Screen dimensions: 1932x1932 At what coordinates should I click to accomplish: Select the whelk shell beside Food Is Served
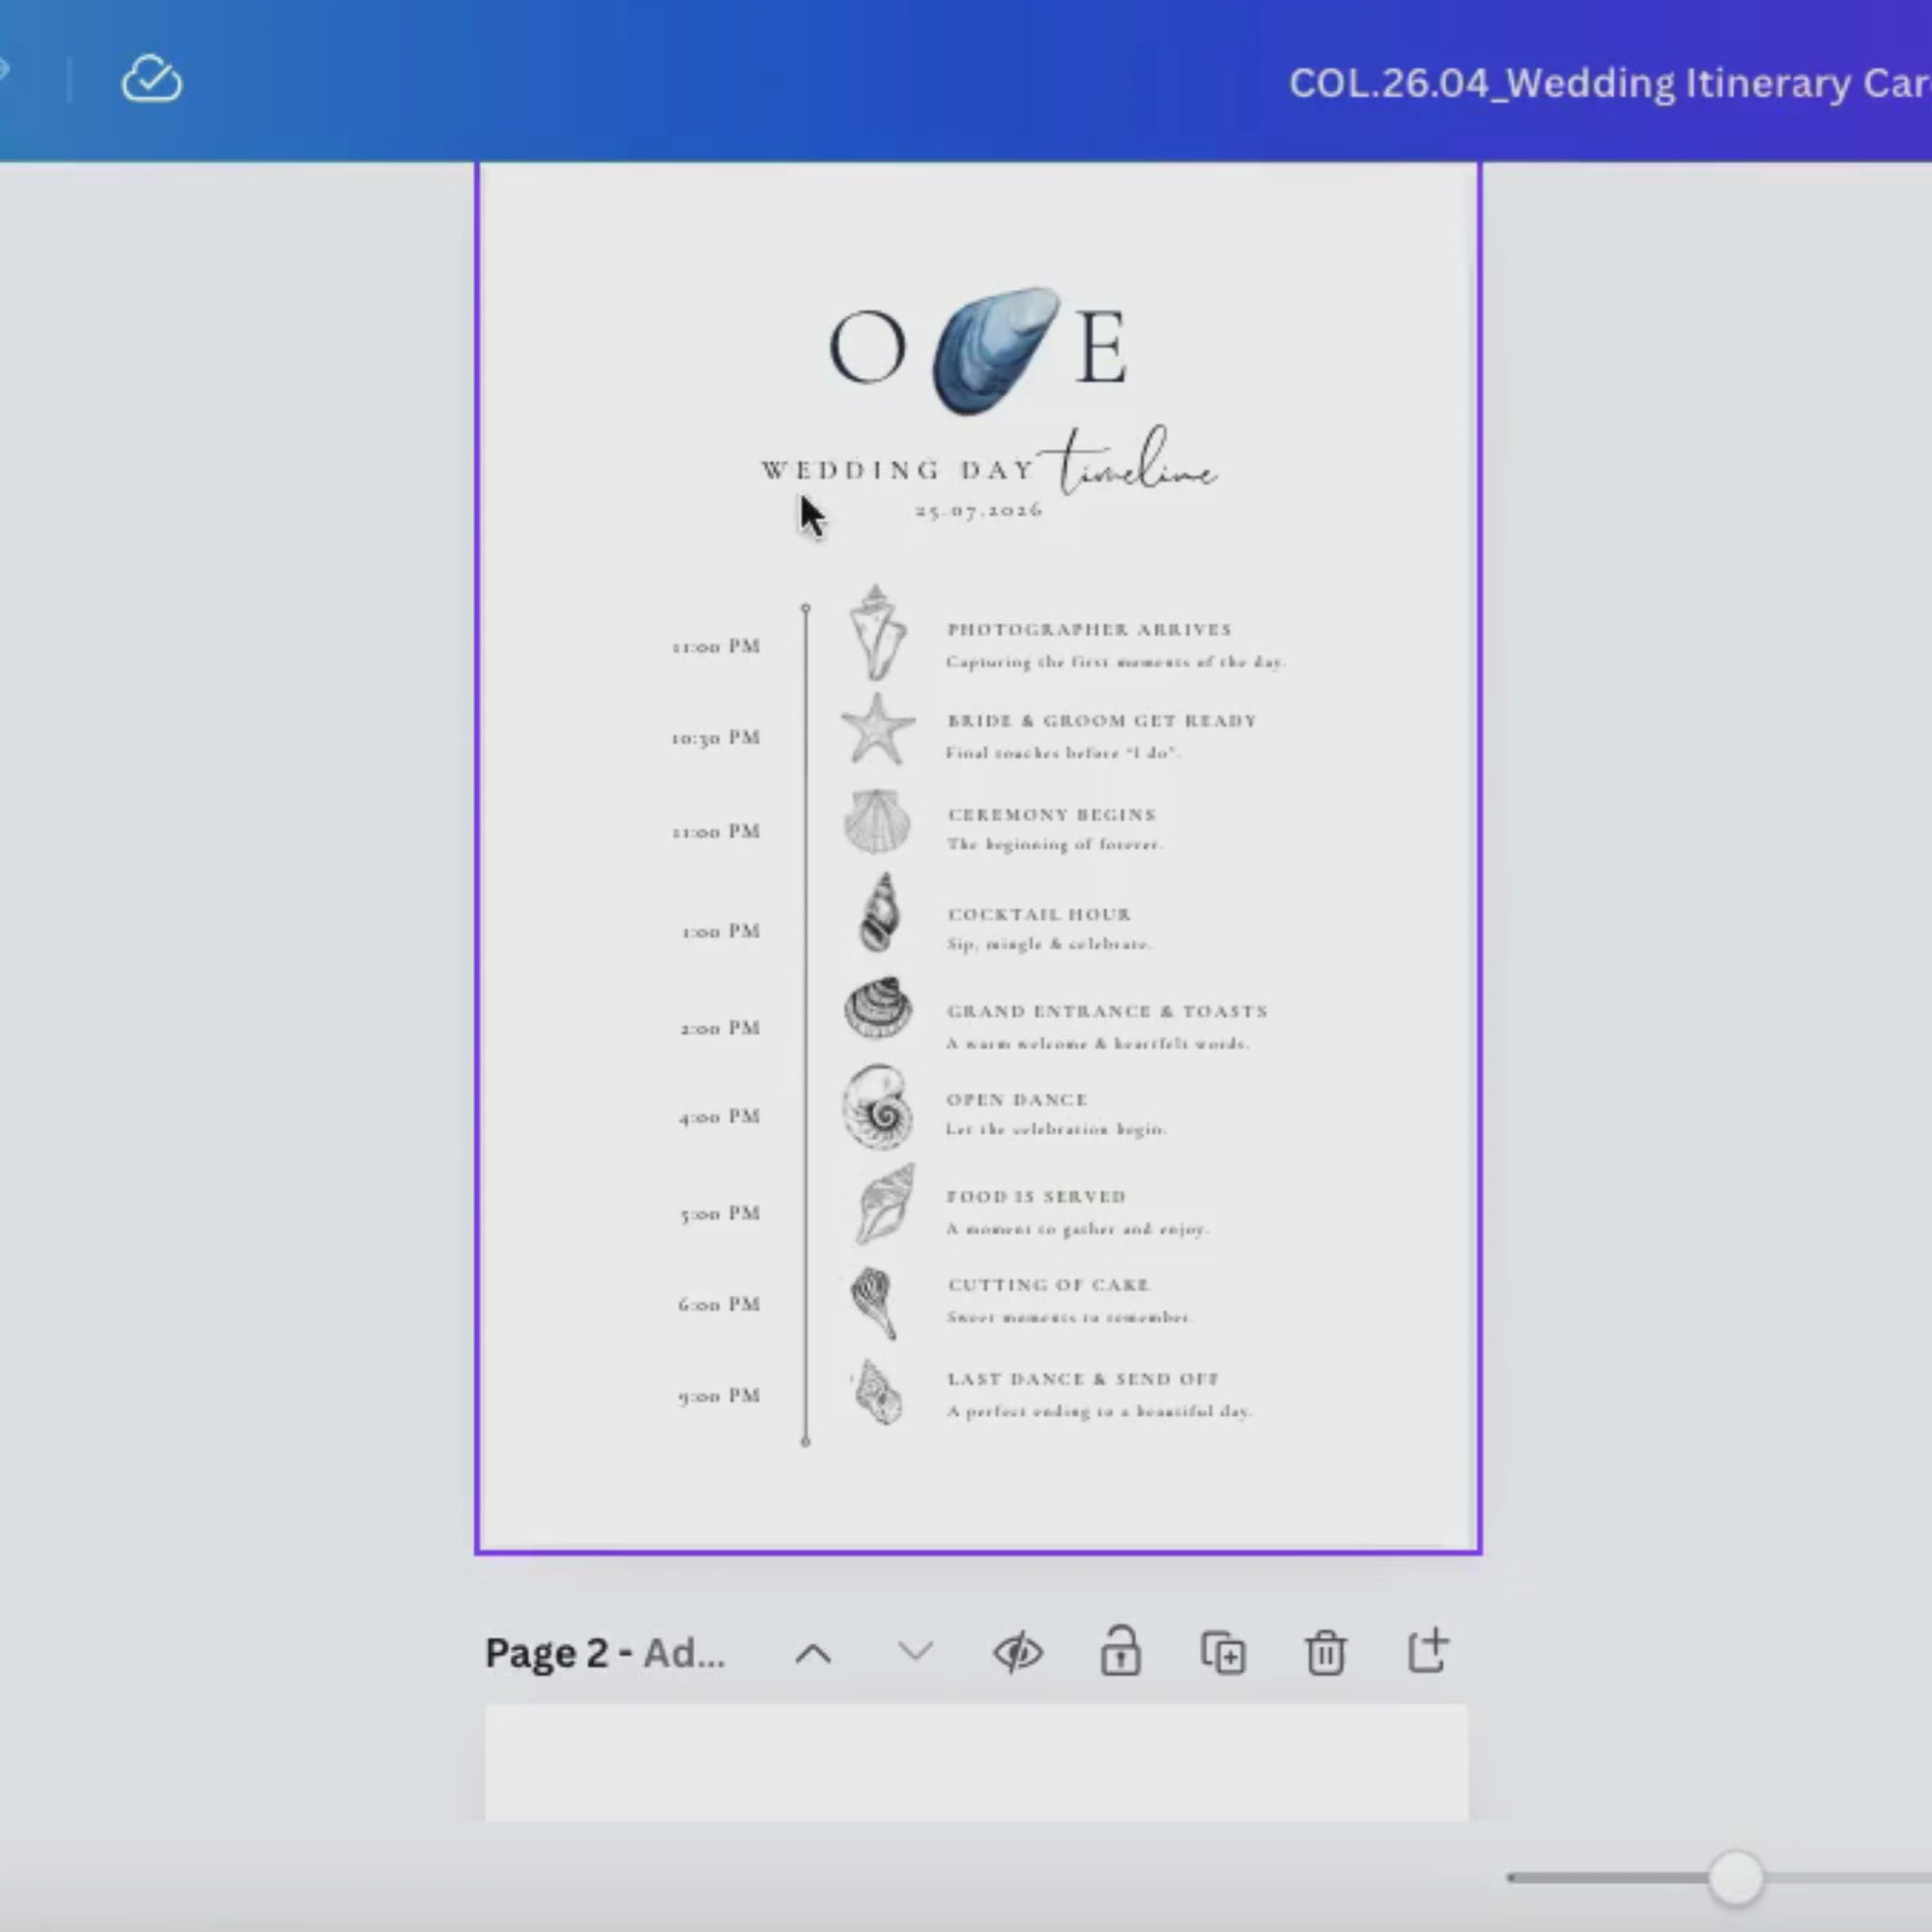883,1203
